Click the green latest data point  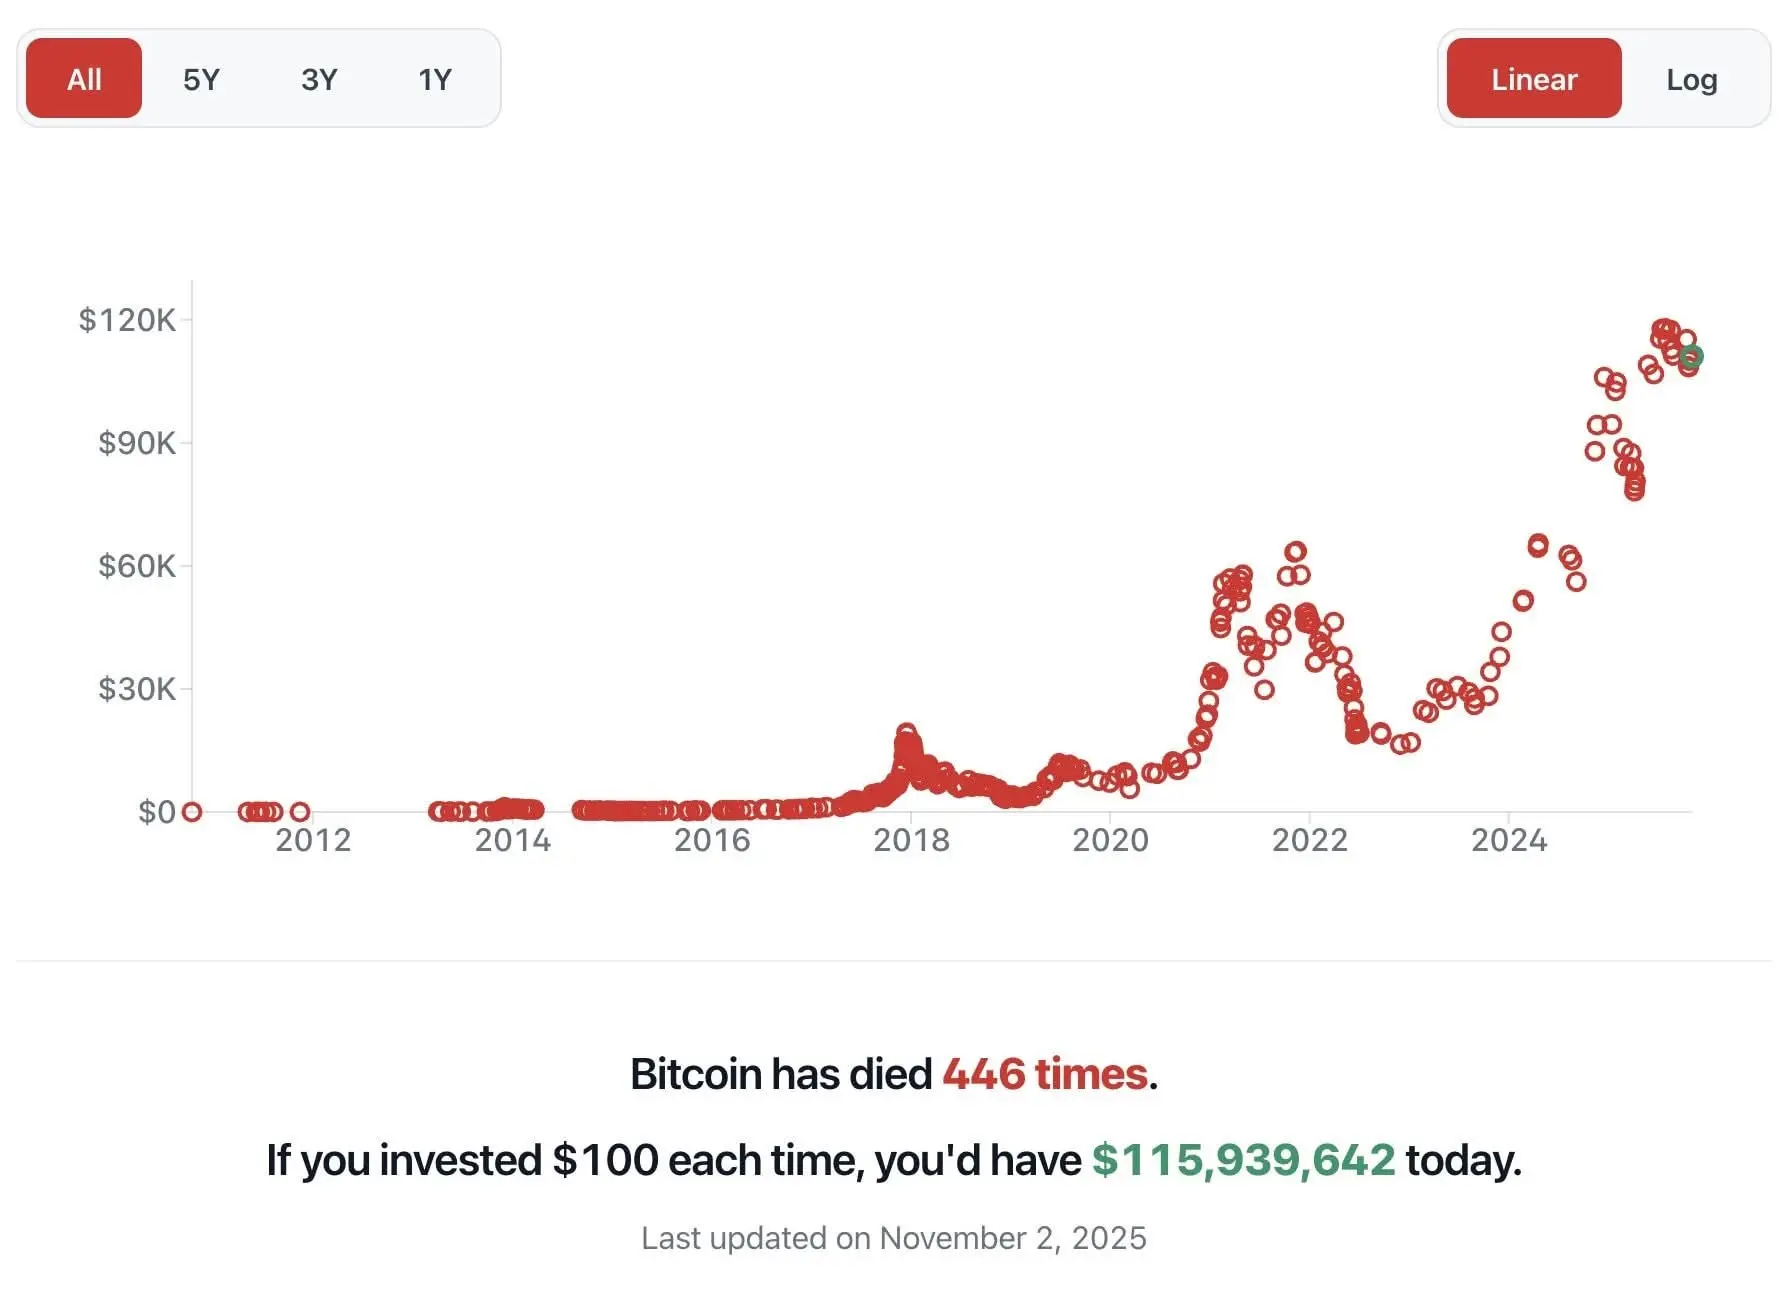[1691, 356]
